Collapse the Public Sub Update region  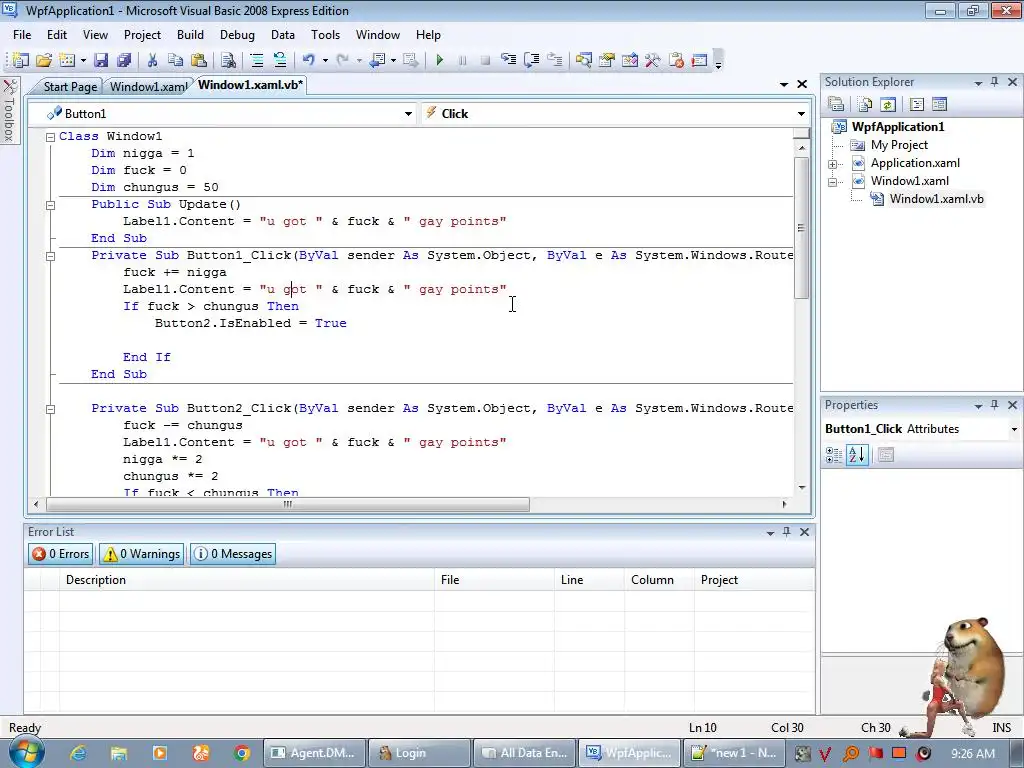(x=50, y=205)
